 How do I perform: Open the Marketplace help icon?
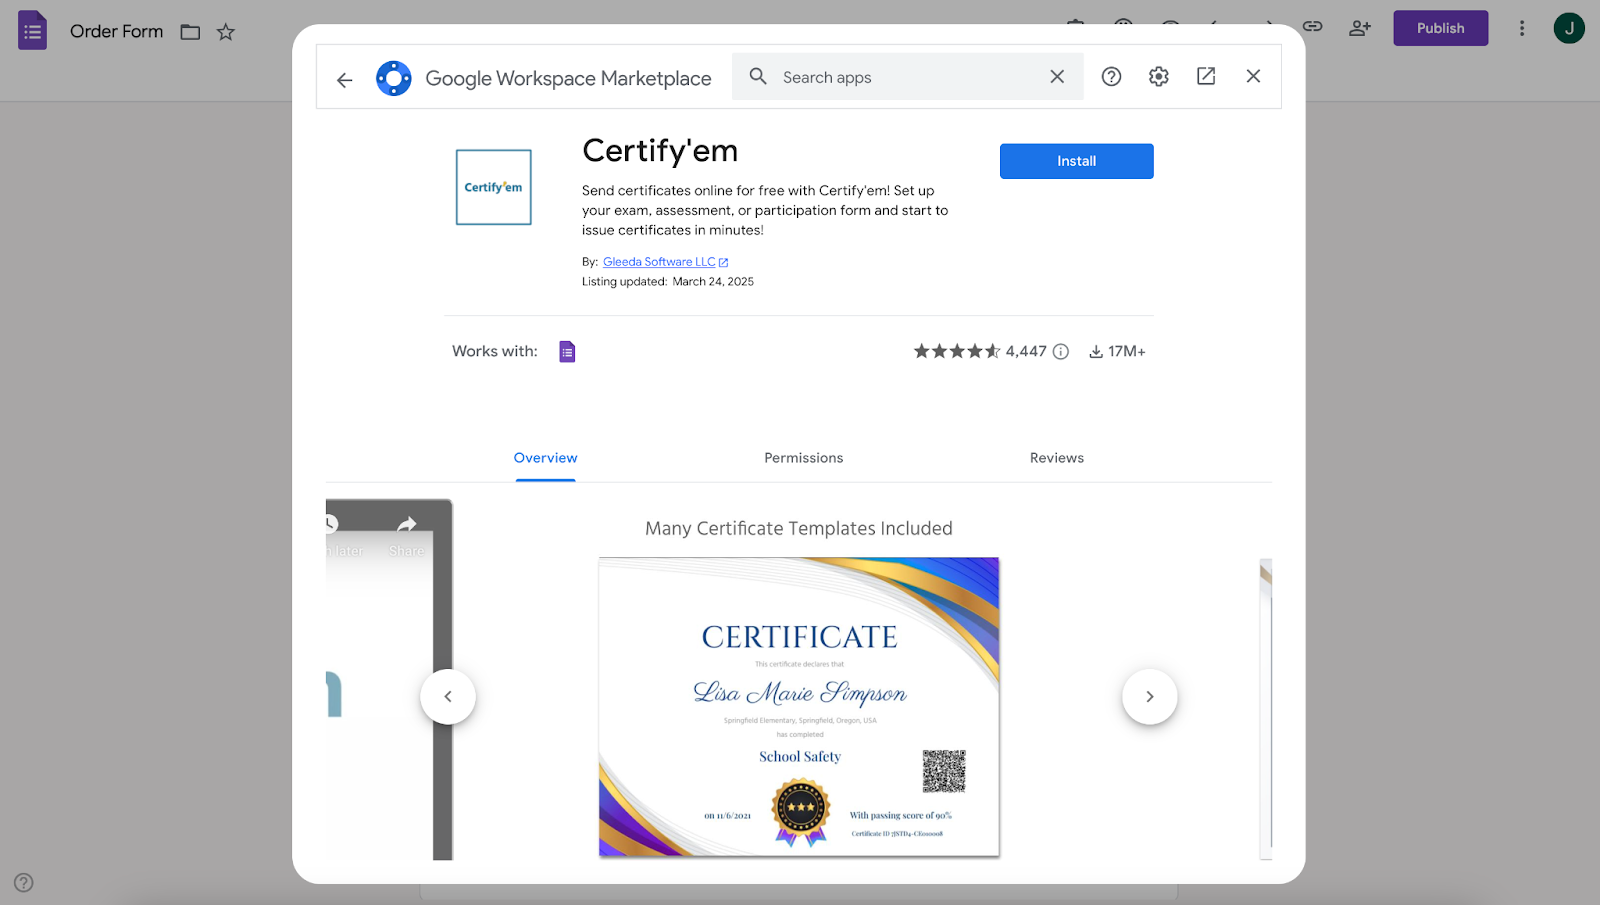click(1111, 77)
